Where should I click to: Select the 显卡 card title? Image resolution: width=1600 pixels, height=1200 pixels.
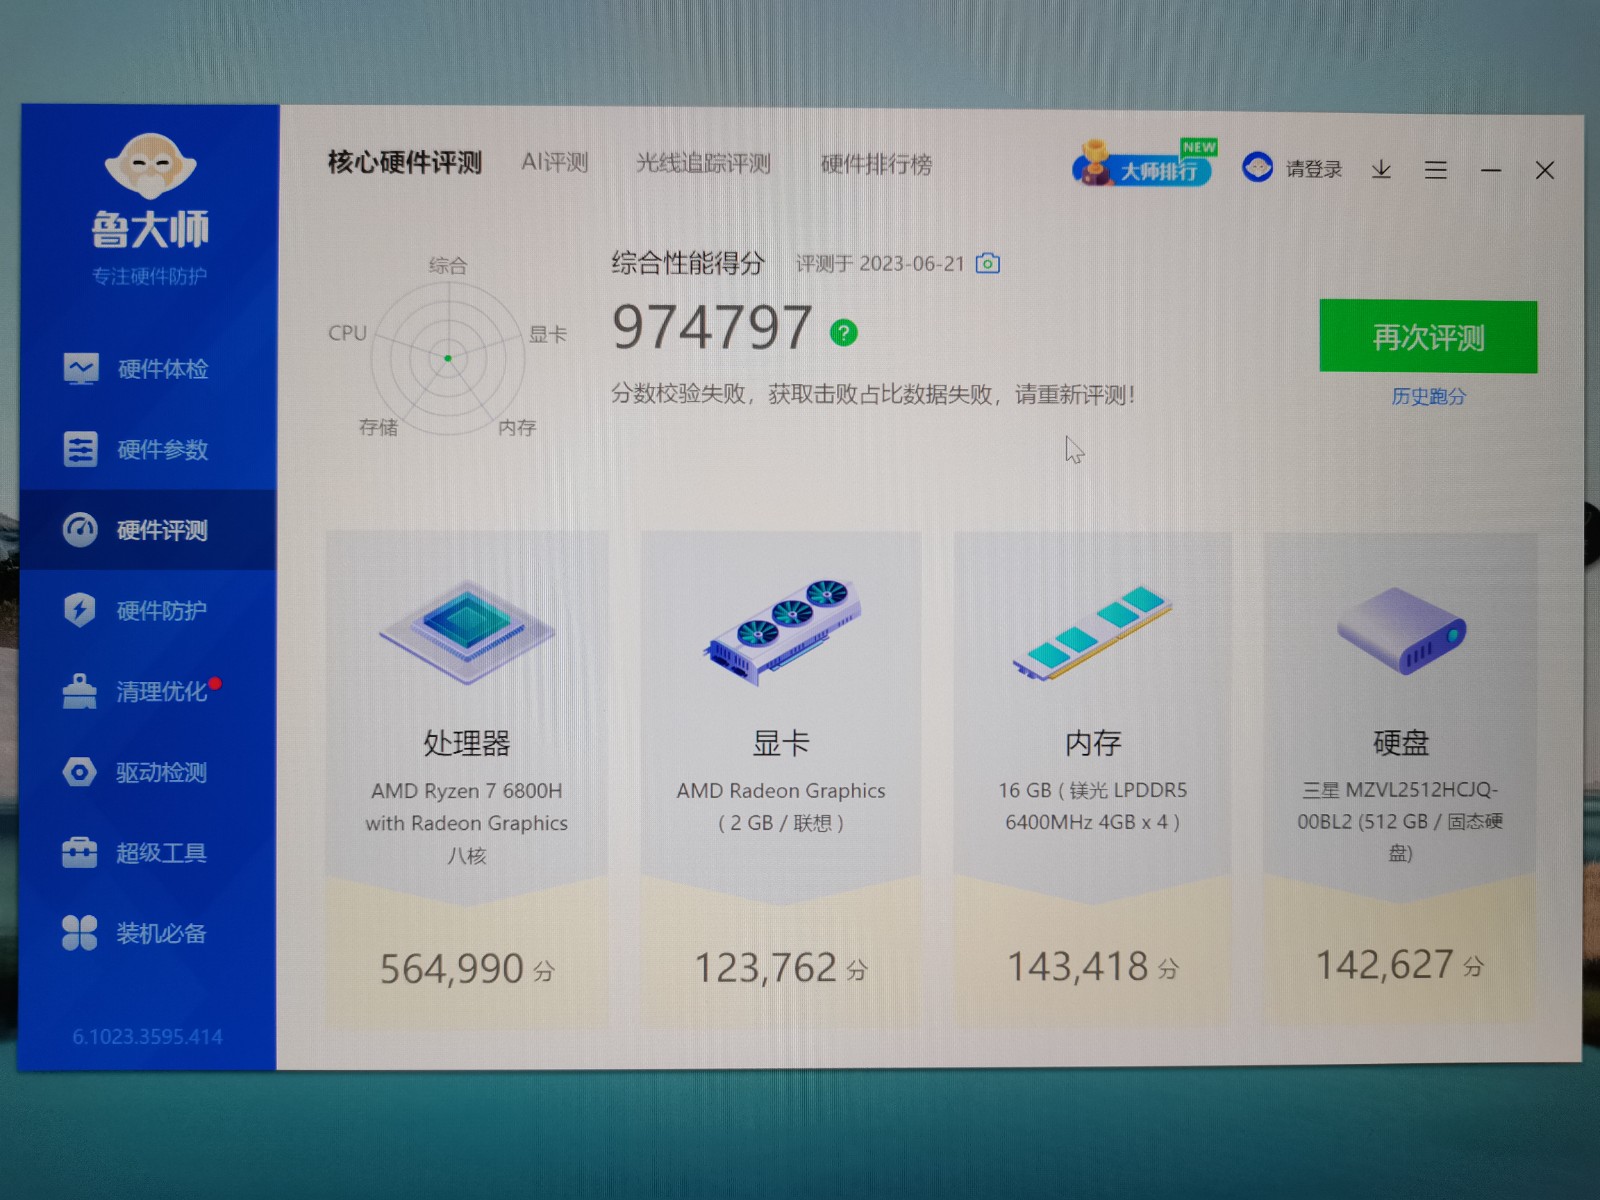[x=781, y=743]
